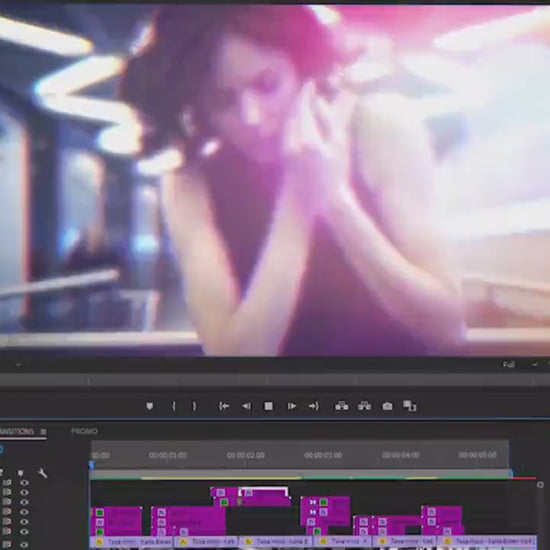The height and width of the screenshot is (550, 550).
Task: Export frame with the camera icon
Action: pyautogui.click(x=387, y=406)
